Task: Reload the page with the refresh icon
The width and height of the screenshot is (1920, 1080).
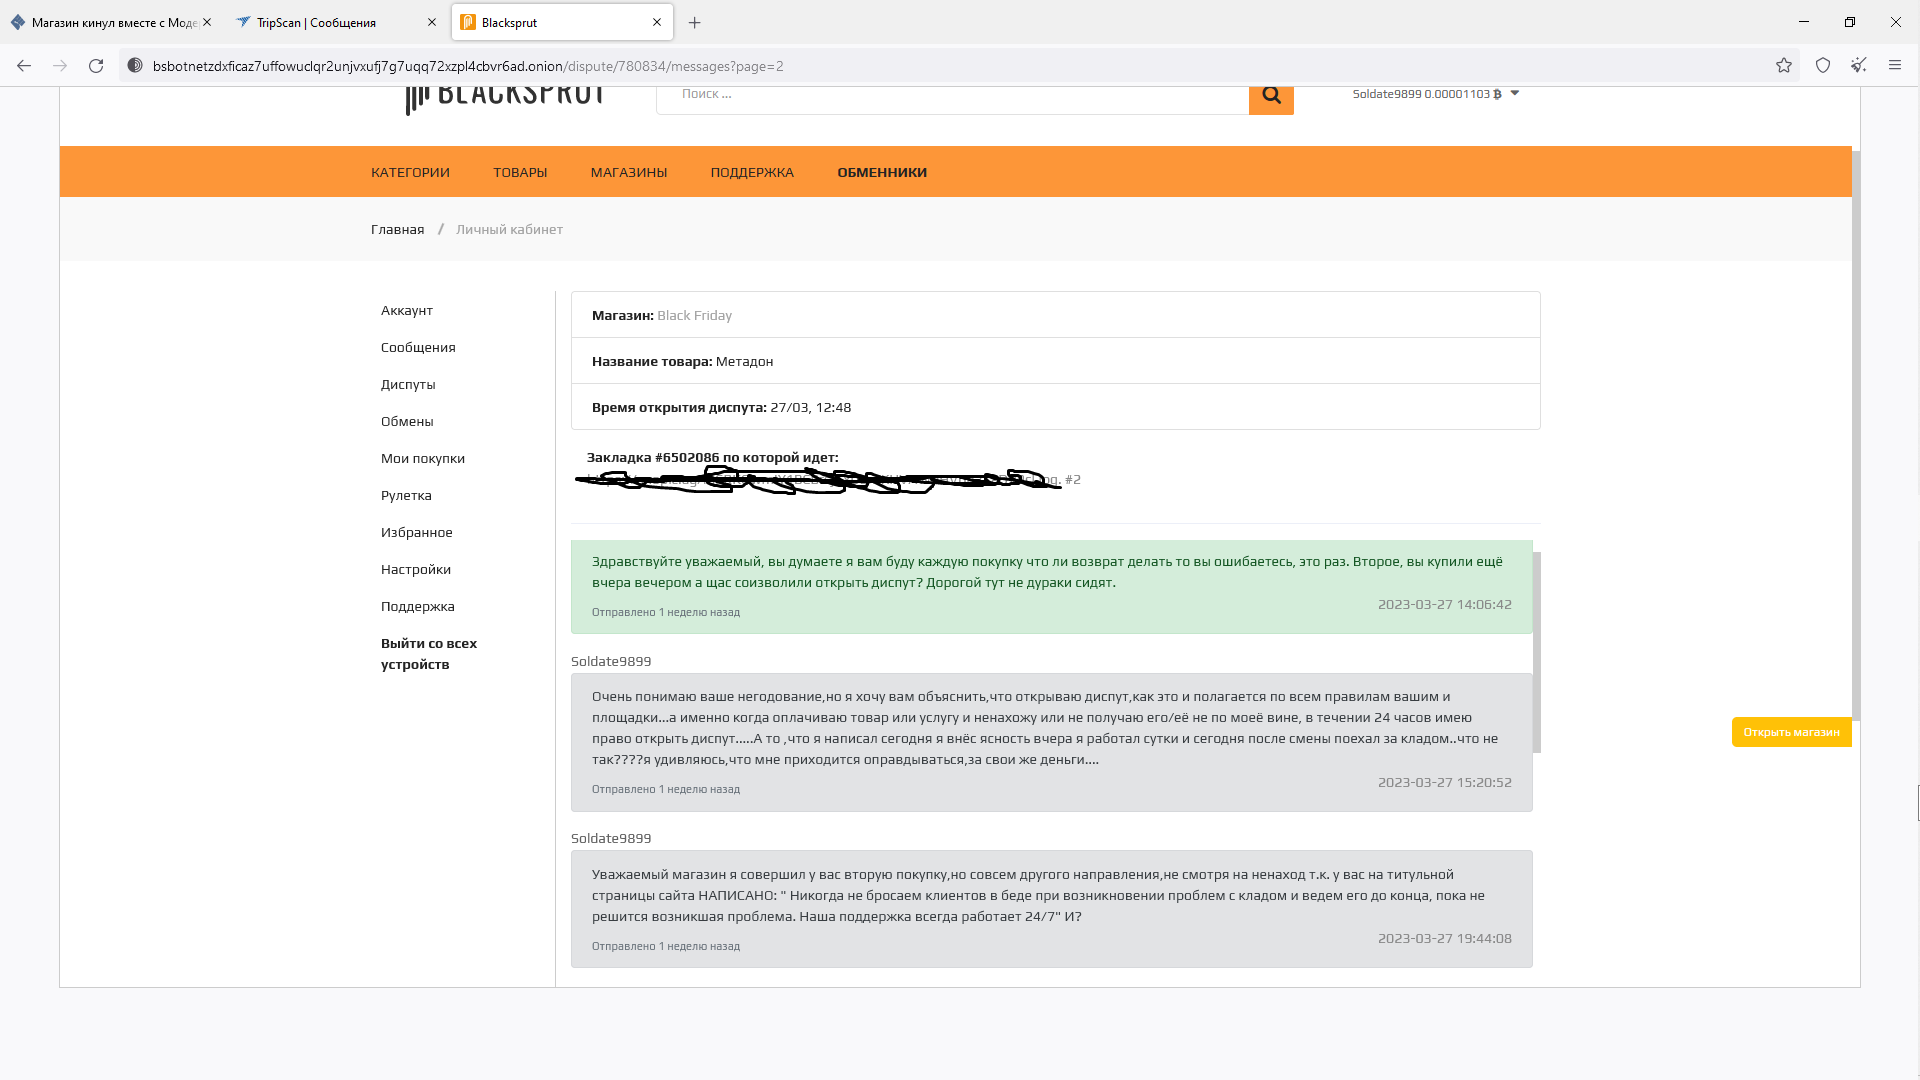Action: pyautogui.click(x=96, y=66)
